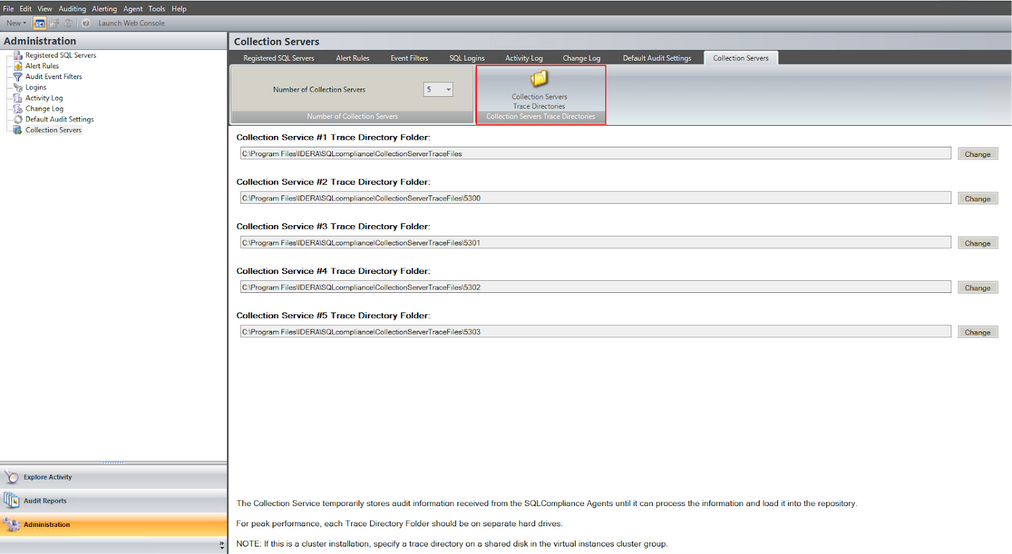Toggle the console tree toolbar icon
Screen dimensions: 1012x554
(39, 23)
